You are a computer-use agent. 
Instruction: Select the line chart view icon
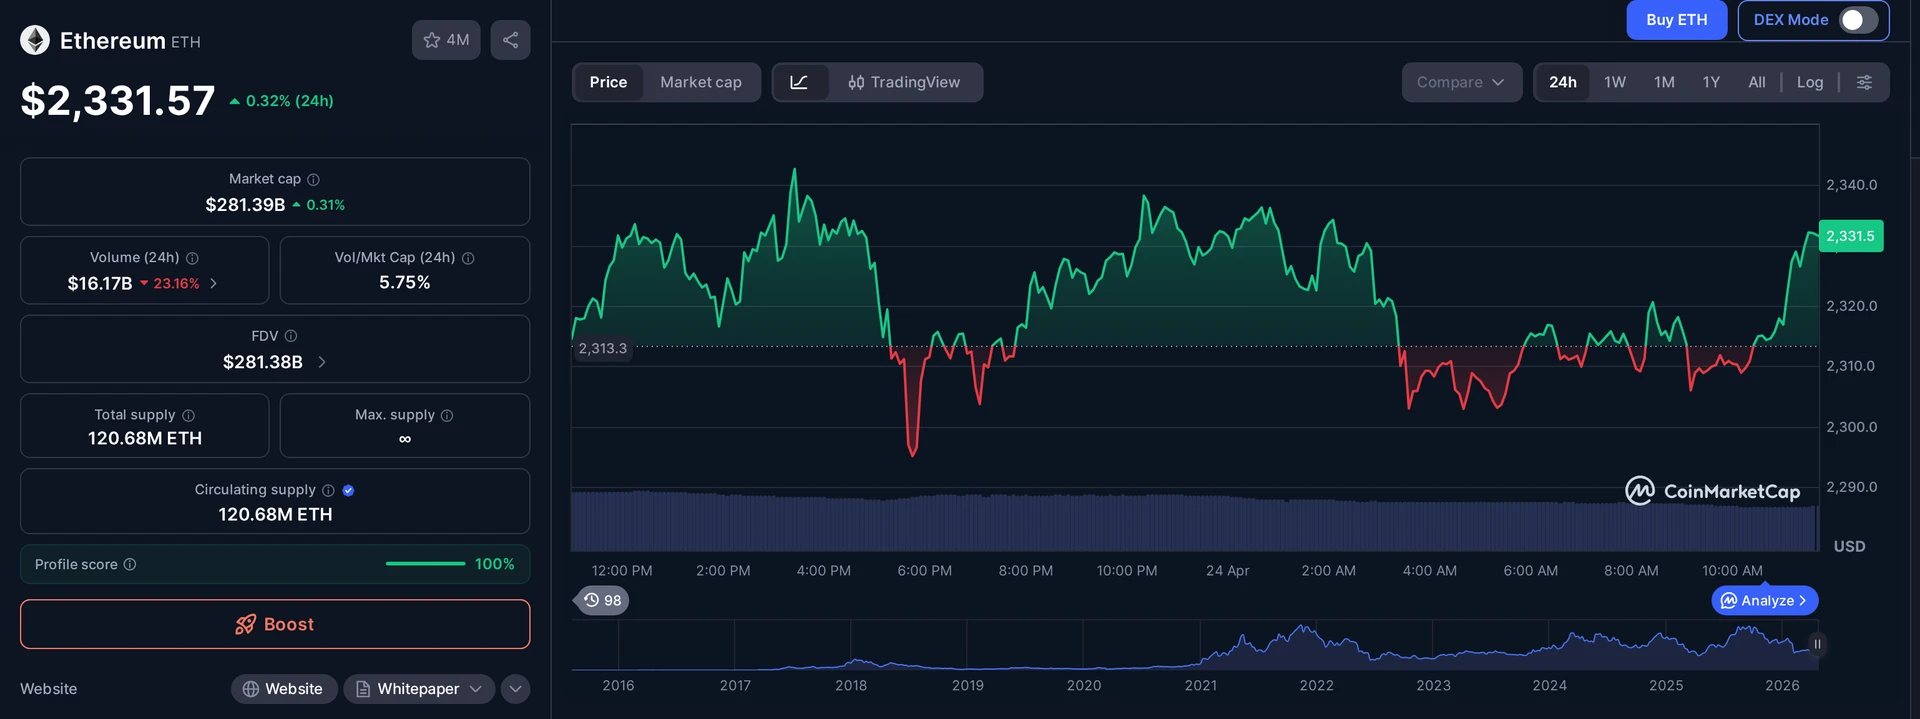[799, 82]
